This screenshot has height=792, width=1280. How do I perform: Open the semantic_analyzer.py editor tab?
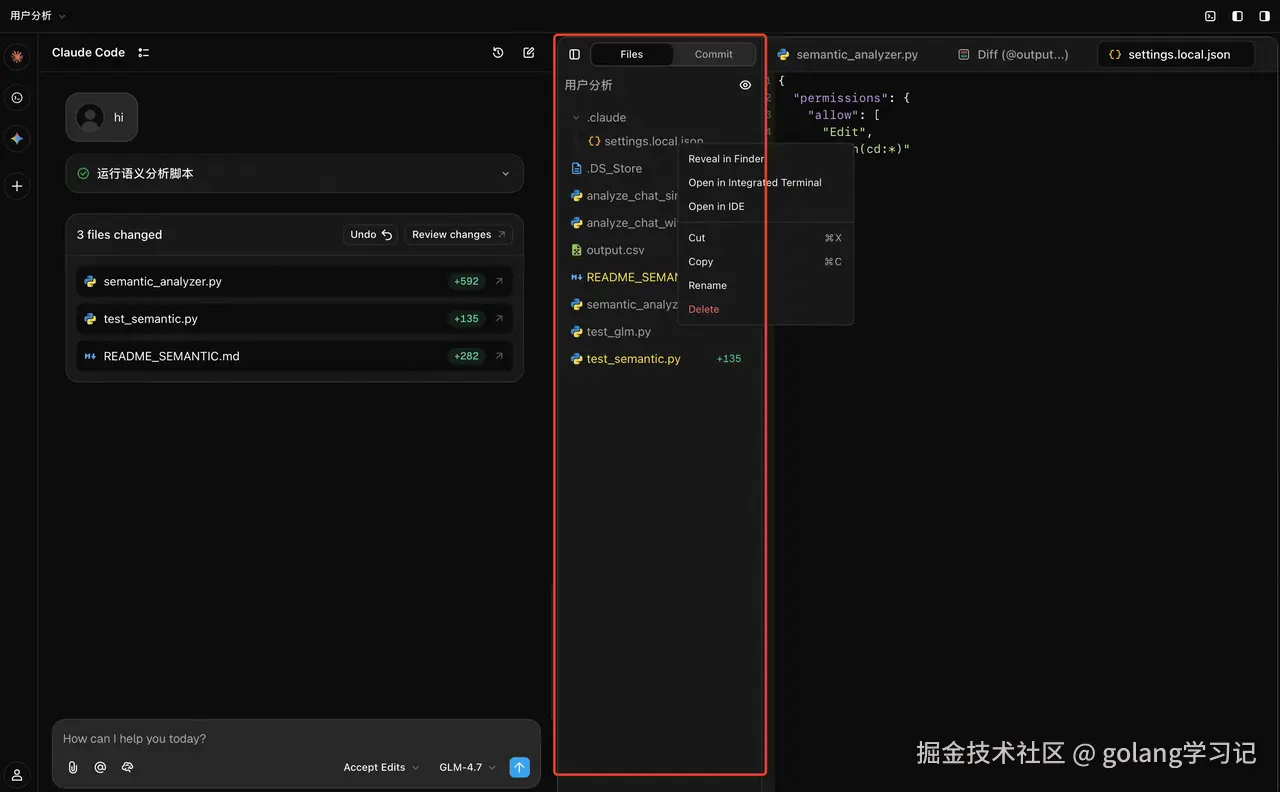click(848, 55)
